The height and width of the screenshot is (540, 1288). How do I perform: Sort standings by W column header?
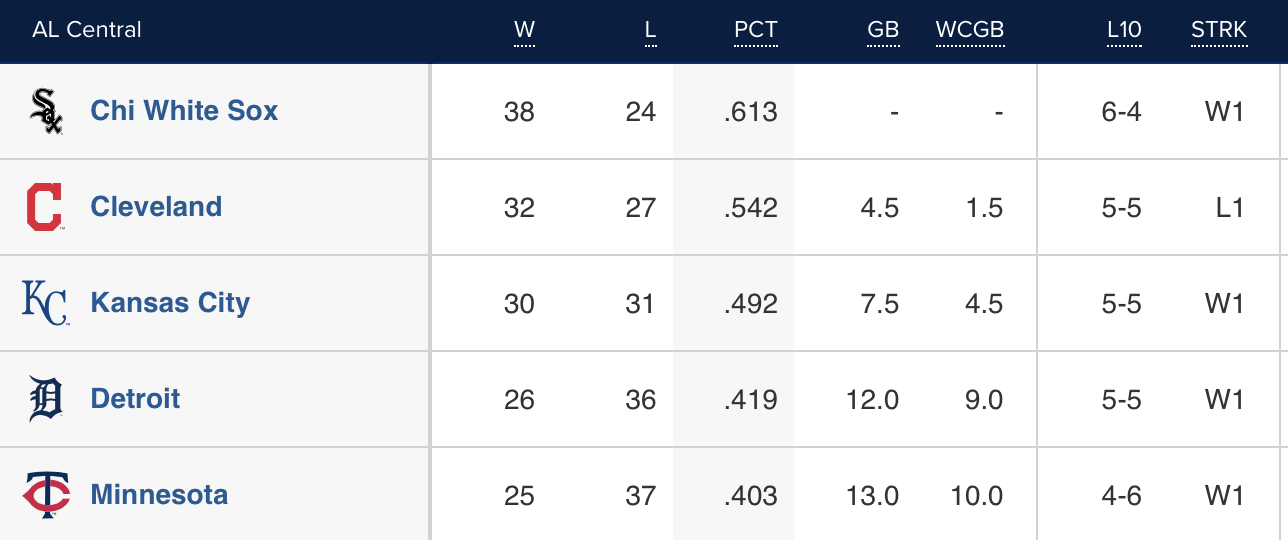pos(524,30)
